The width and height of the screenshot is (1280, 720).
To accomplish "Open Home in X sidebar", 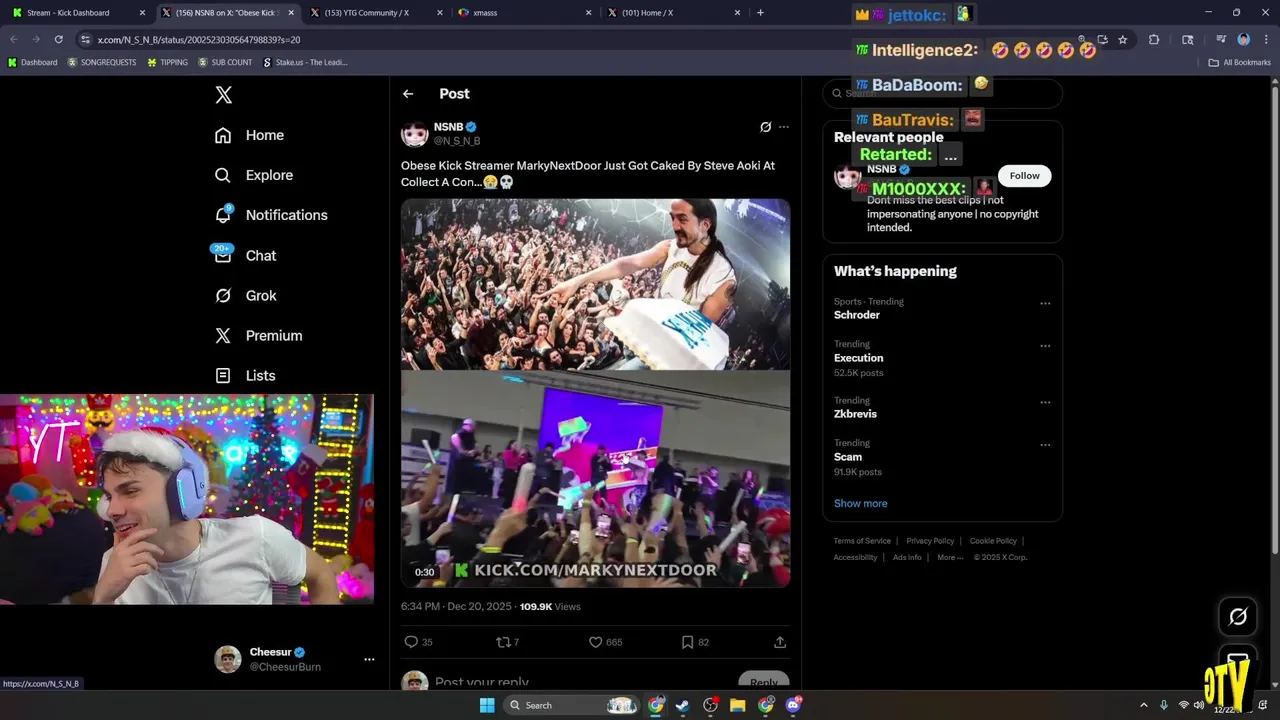I will pos(249,135).
